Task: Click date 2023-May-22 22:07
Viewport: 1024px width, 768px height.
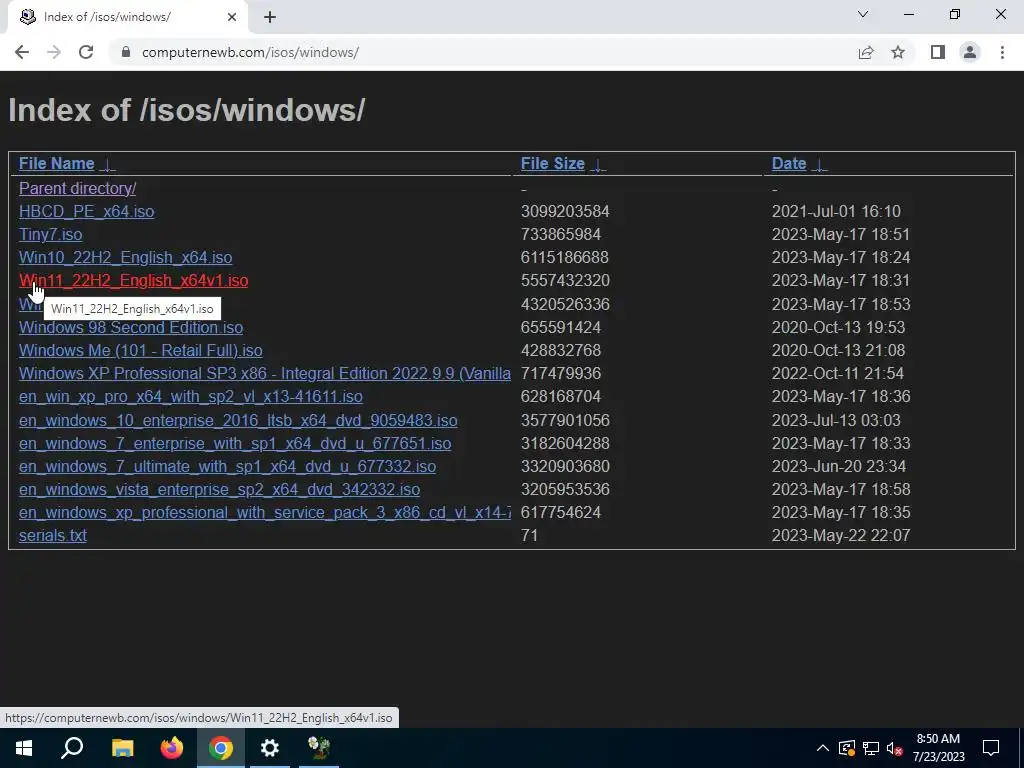Action: point(841,536)
